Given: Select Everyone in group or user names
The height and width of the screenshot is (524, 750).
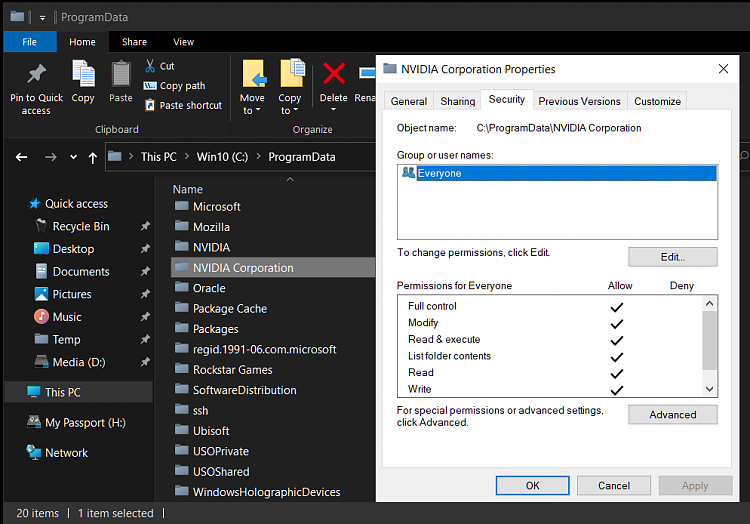Looking at the screenshot, I should click(557, 173).
